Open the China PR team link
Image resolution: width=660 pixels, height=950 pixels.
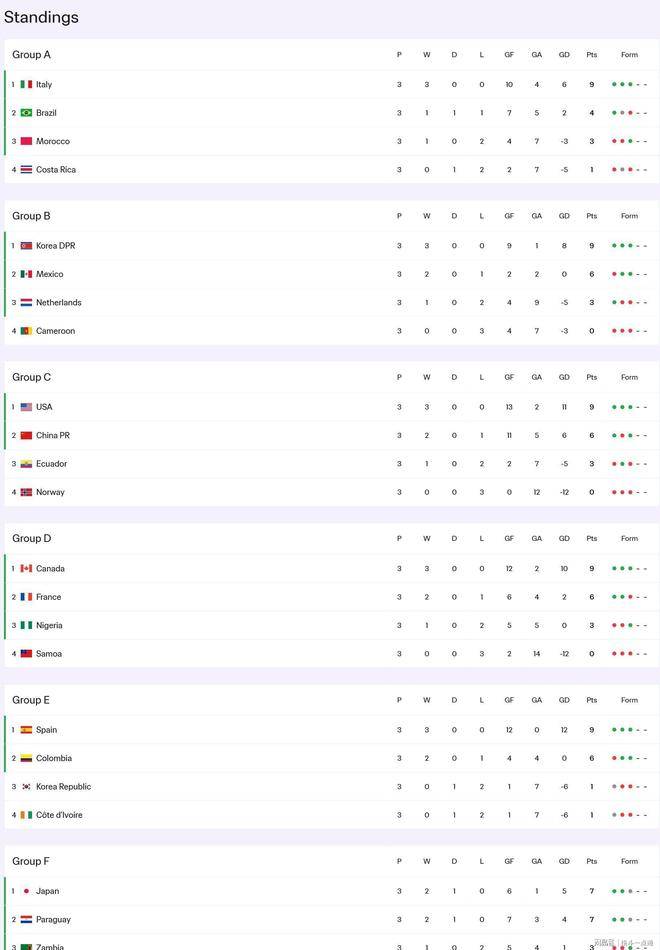53,436
